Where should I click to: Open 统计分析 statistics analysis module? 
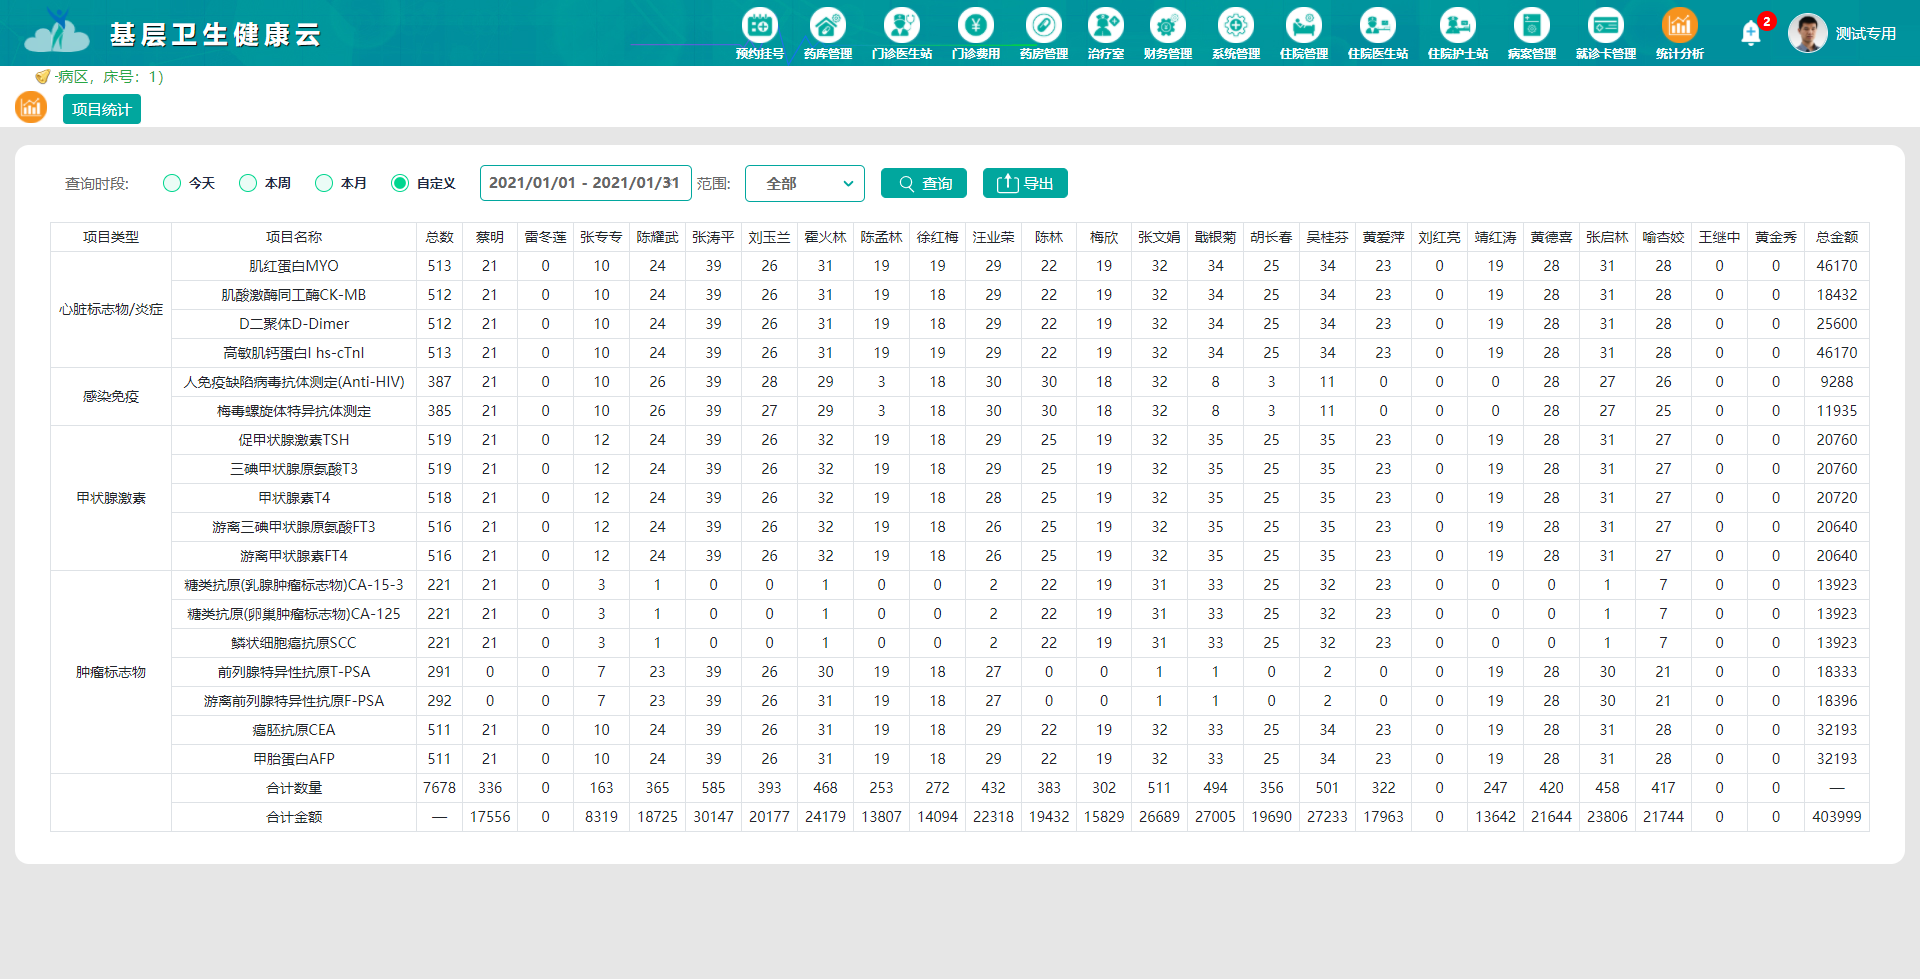pos(1680,34)
